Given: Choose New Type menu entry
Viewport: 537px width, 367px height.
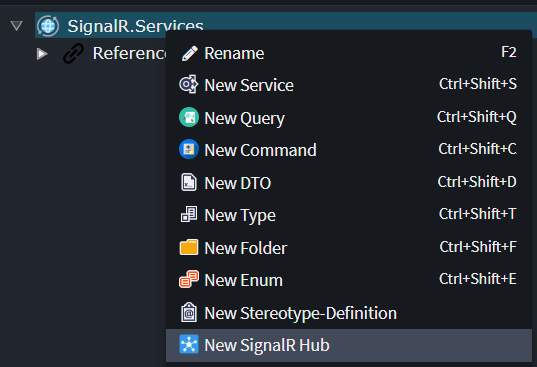Looking at the screenshot, I should (x=349, y=215).
